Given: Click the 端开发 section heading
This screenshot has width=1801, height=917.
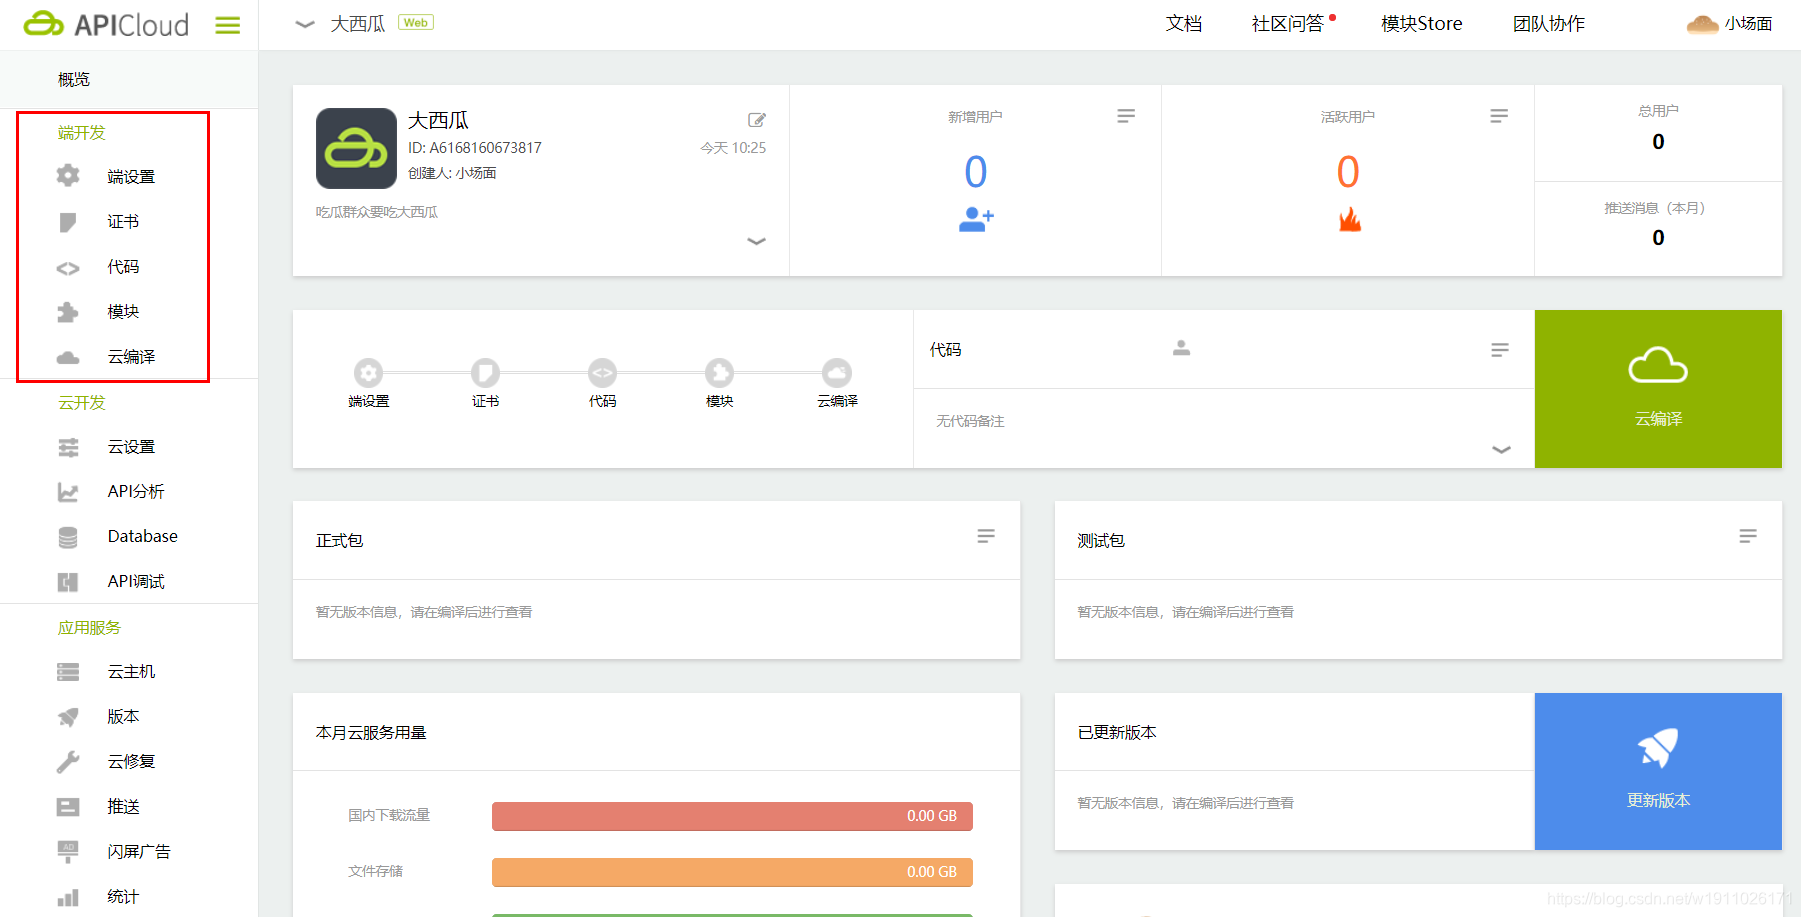Looking at the screenshot, I should tap(82, 133).
